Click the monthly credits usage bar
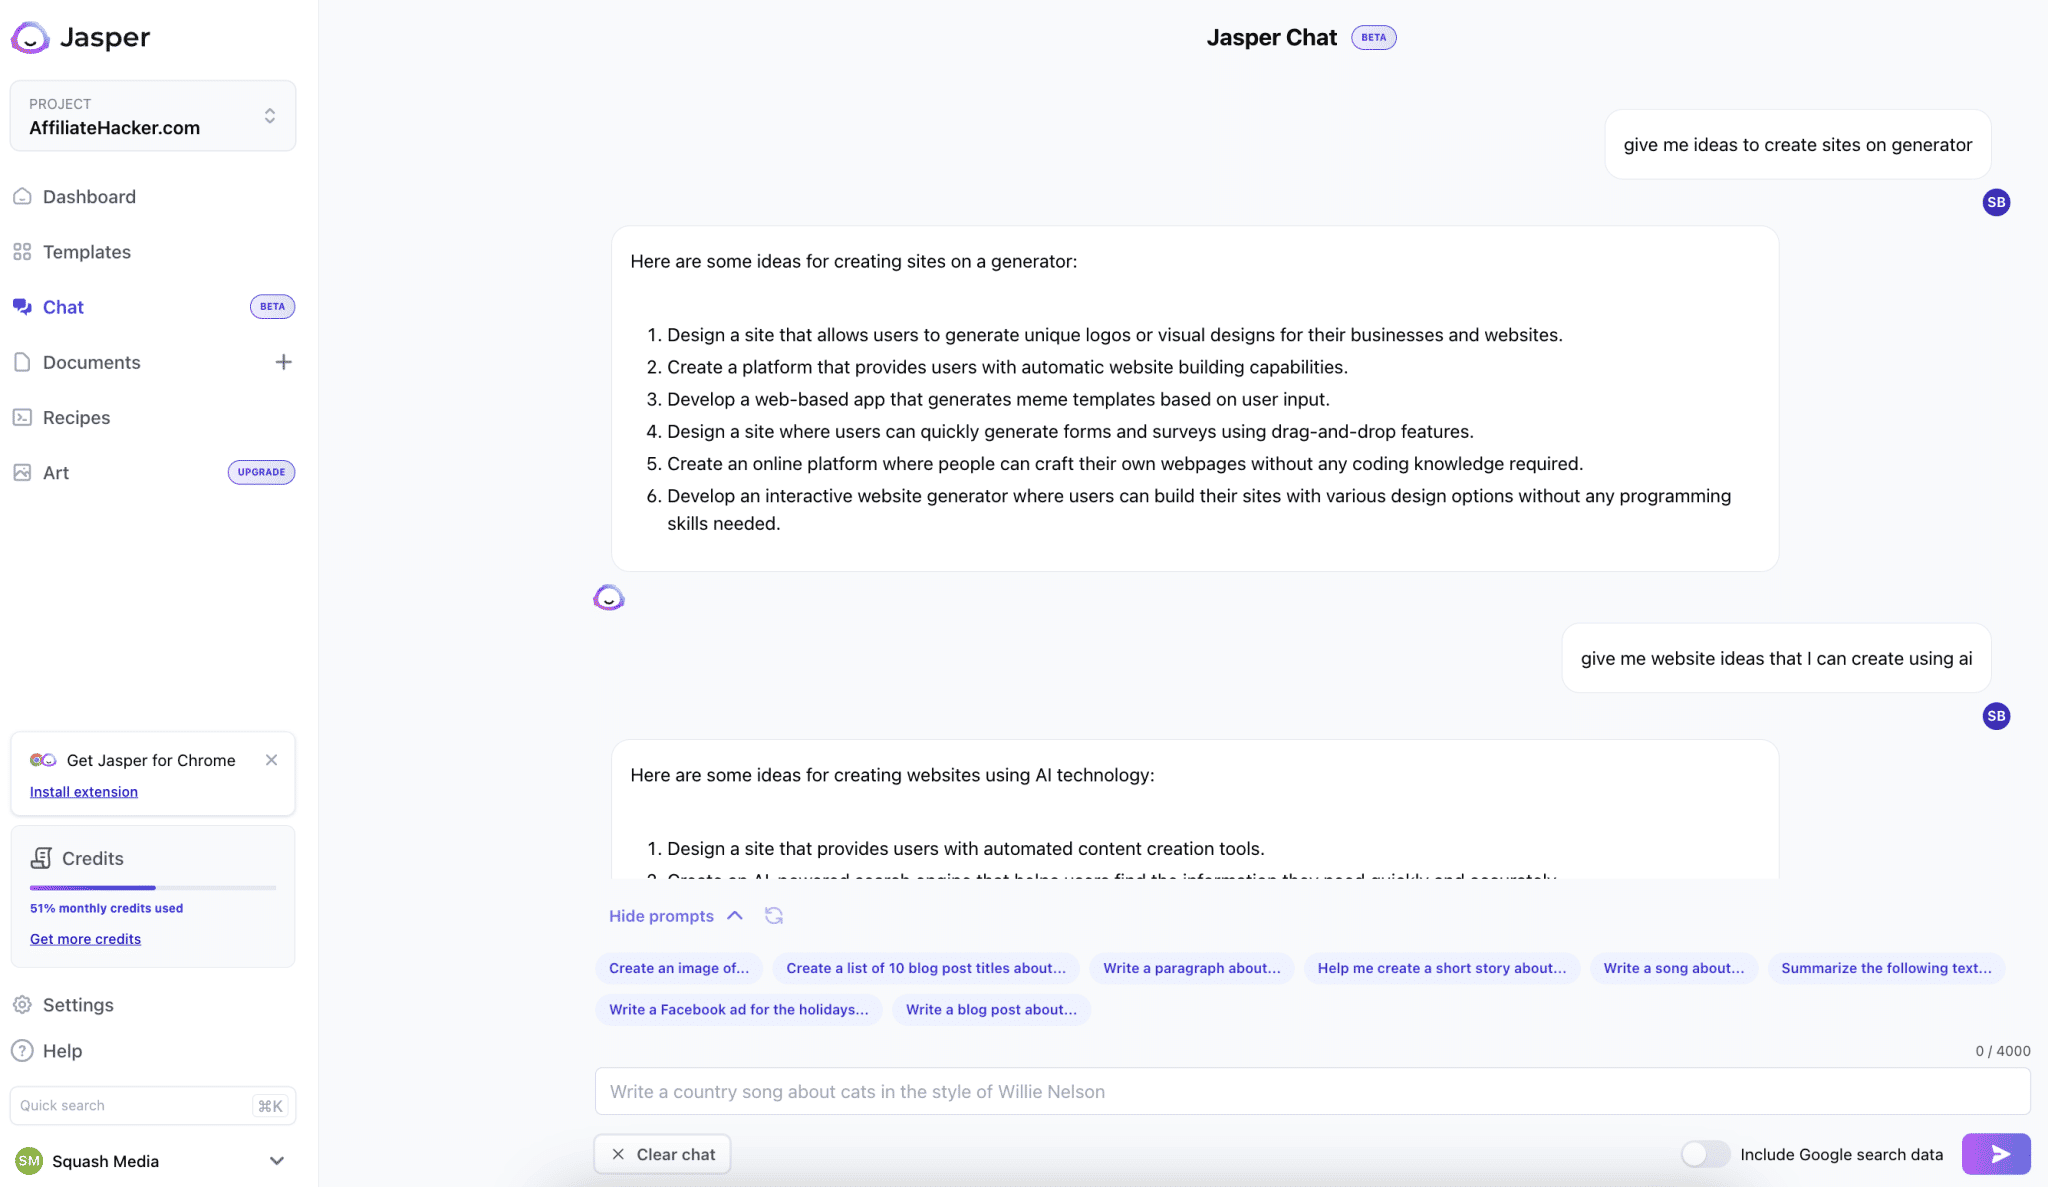The height and width of the screenshot is (1187, 2048). click(x=153, y=887)
